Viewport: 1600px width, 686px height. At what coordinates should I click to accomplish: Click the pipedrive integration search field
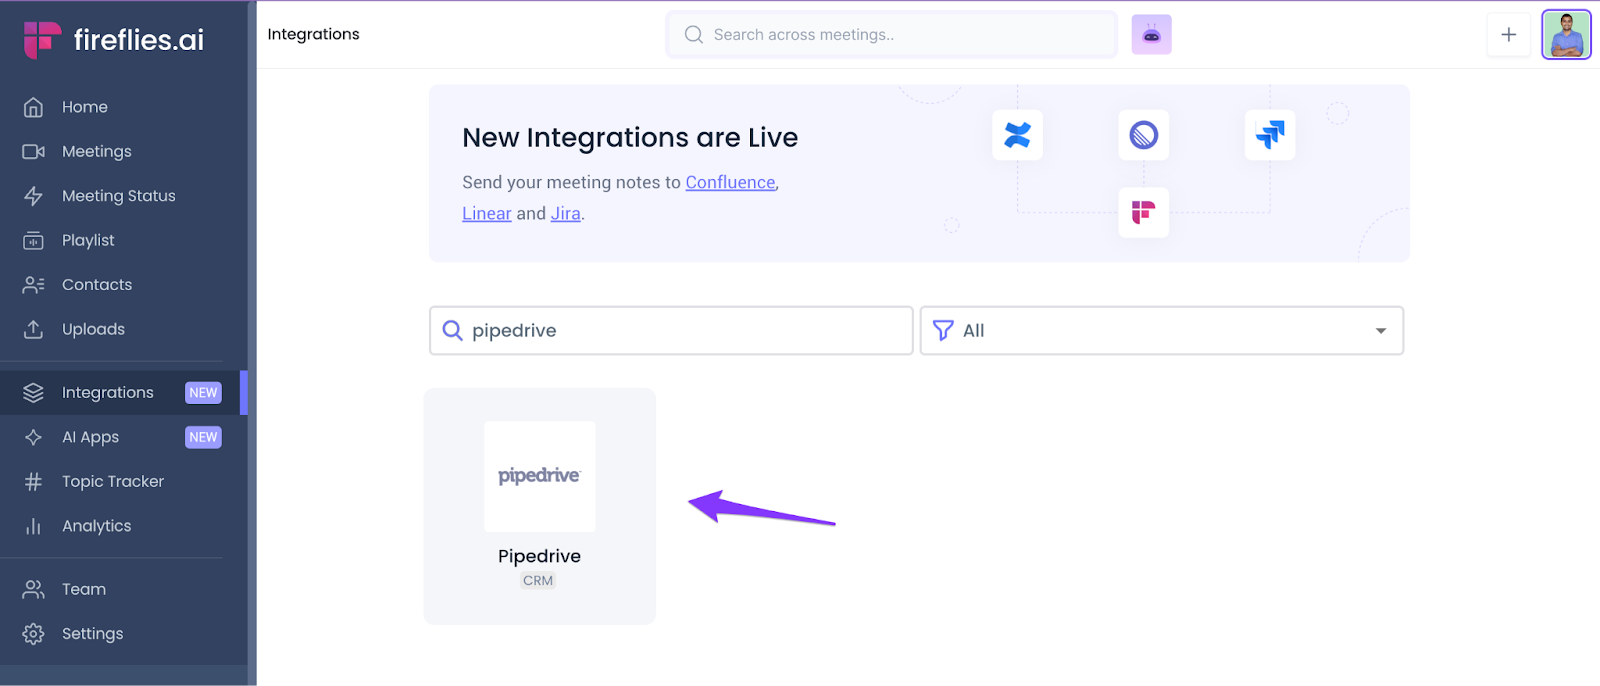coord(671,331)
